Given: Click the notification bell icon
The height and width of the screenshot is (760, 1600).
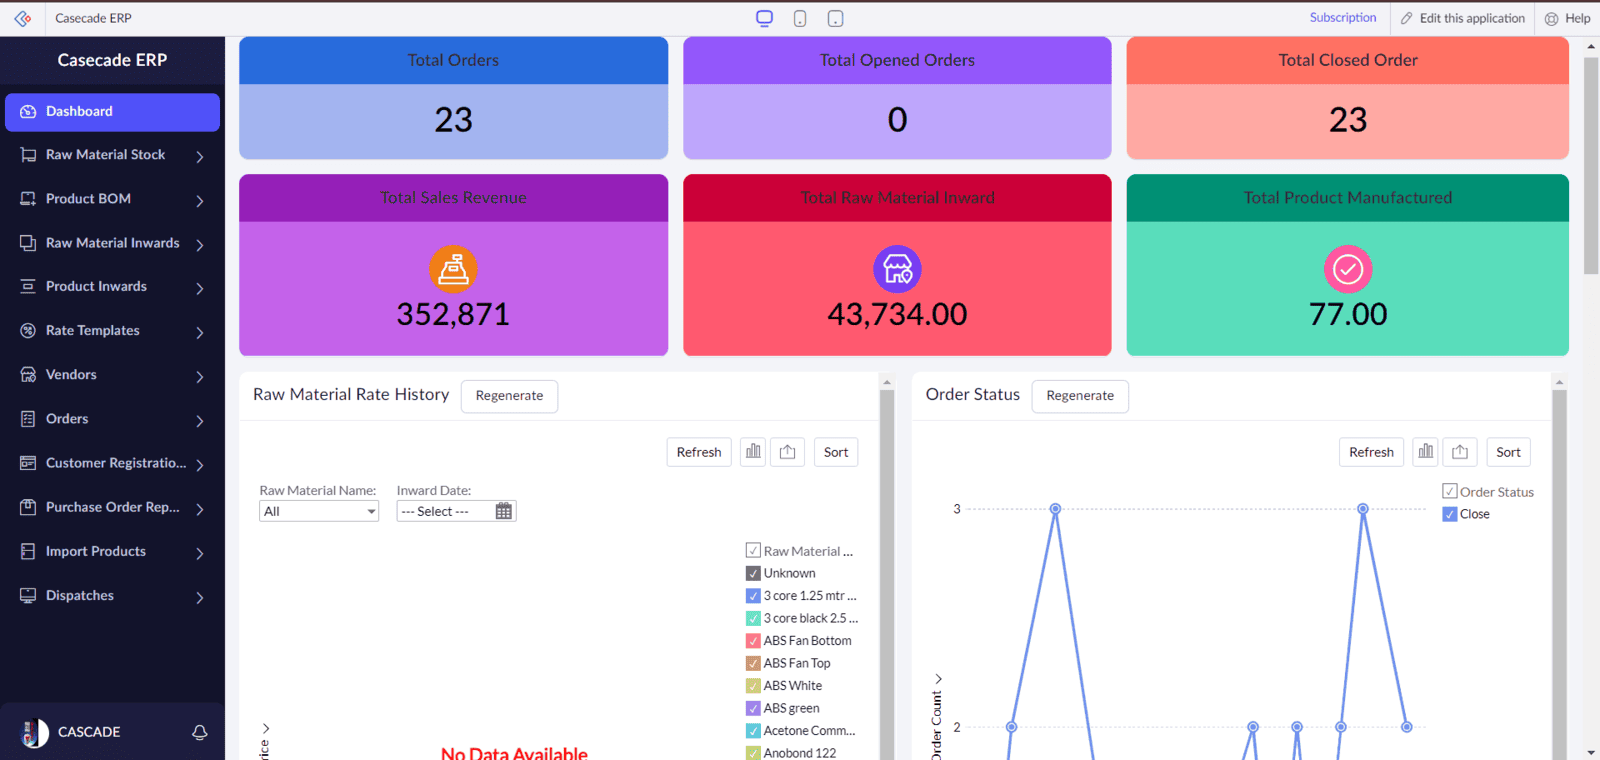Looking at the screenshot, I should (x=200, y=732).
